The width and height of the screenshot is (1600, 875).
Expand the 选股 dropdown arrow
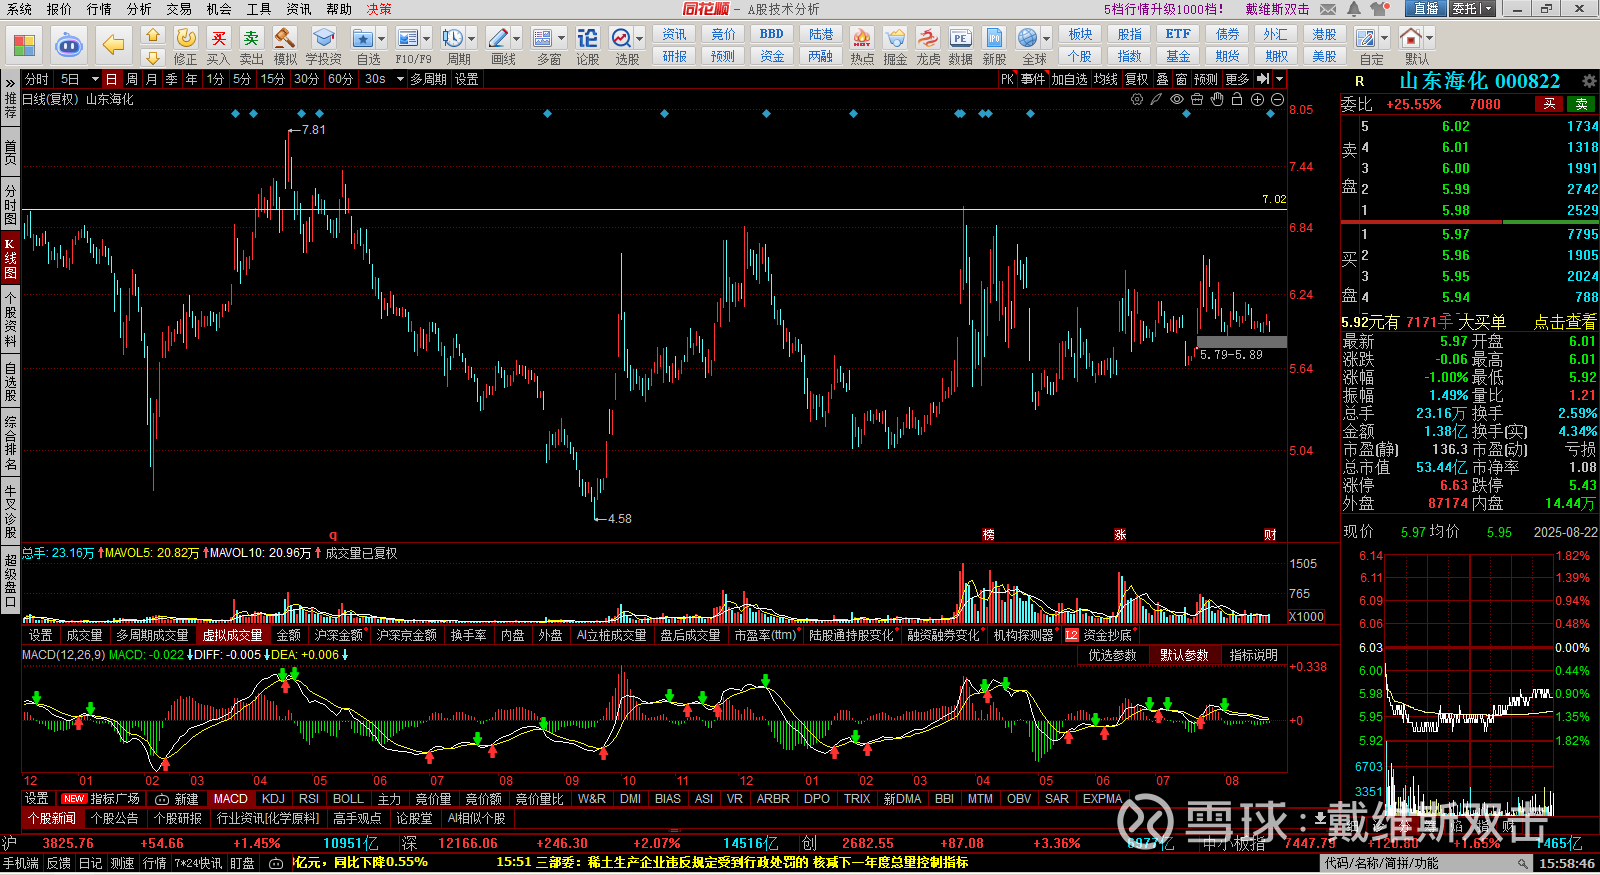[x=639, y=38]
